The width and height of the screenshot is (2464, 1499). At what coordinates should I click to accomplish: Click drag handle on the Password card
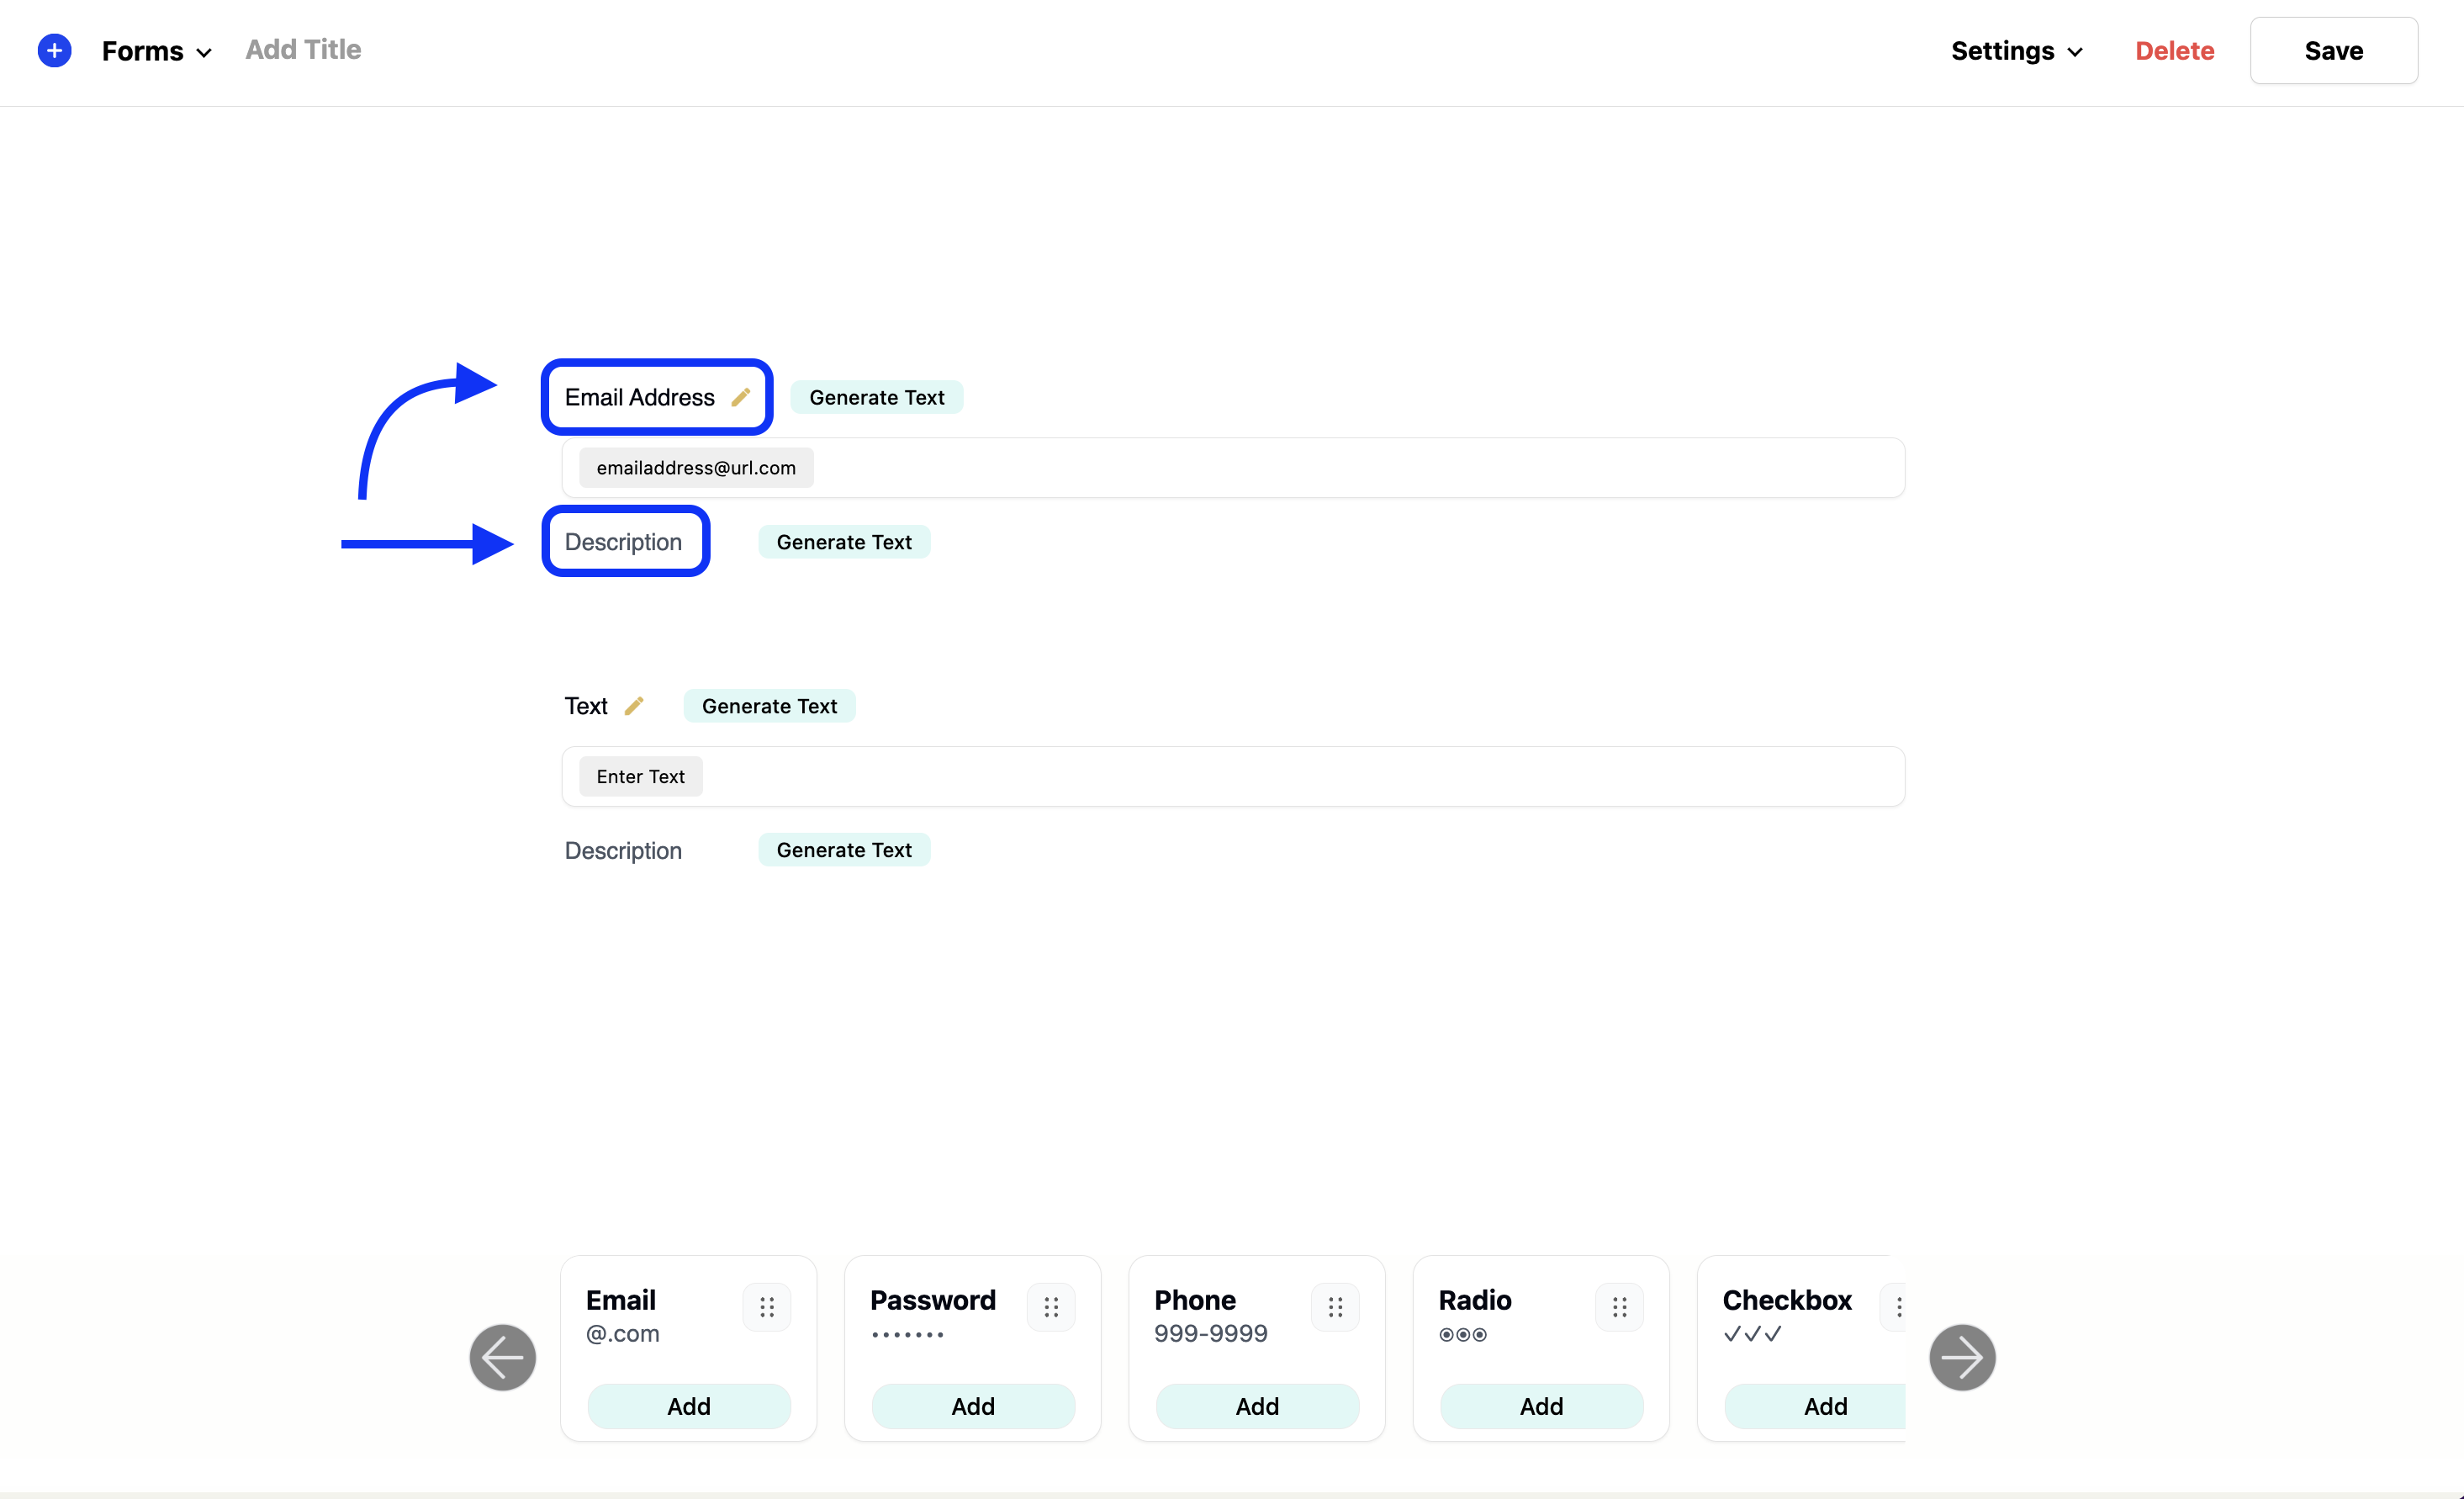pos(1051,1307)
